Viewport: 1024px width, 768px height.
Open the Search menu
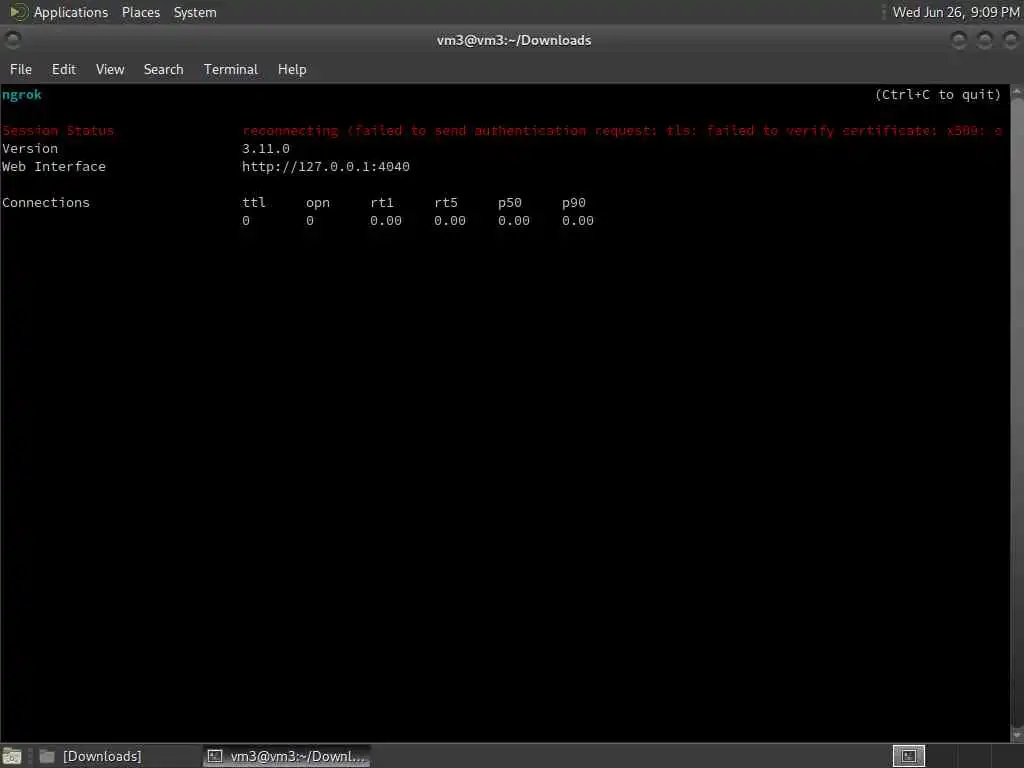(x=163, y=69)
